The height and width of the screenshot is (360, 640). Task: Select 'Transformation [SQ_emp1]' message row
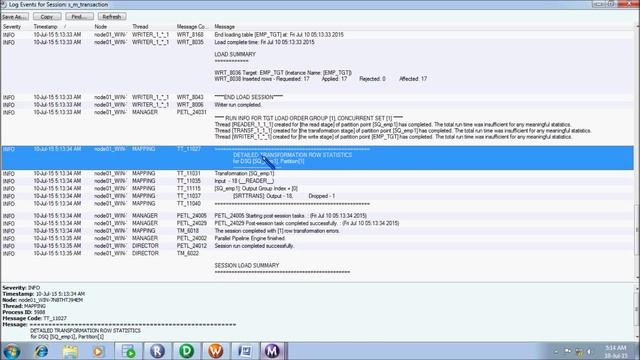pos(317,173)
